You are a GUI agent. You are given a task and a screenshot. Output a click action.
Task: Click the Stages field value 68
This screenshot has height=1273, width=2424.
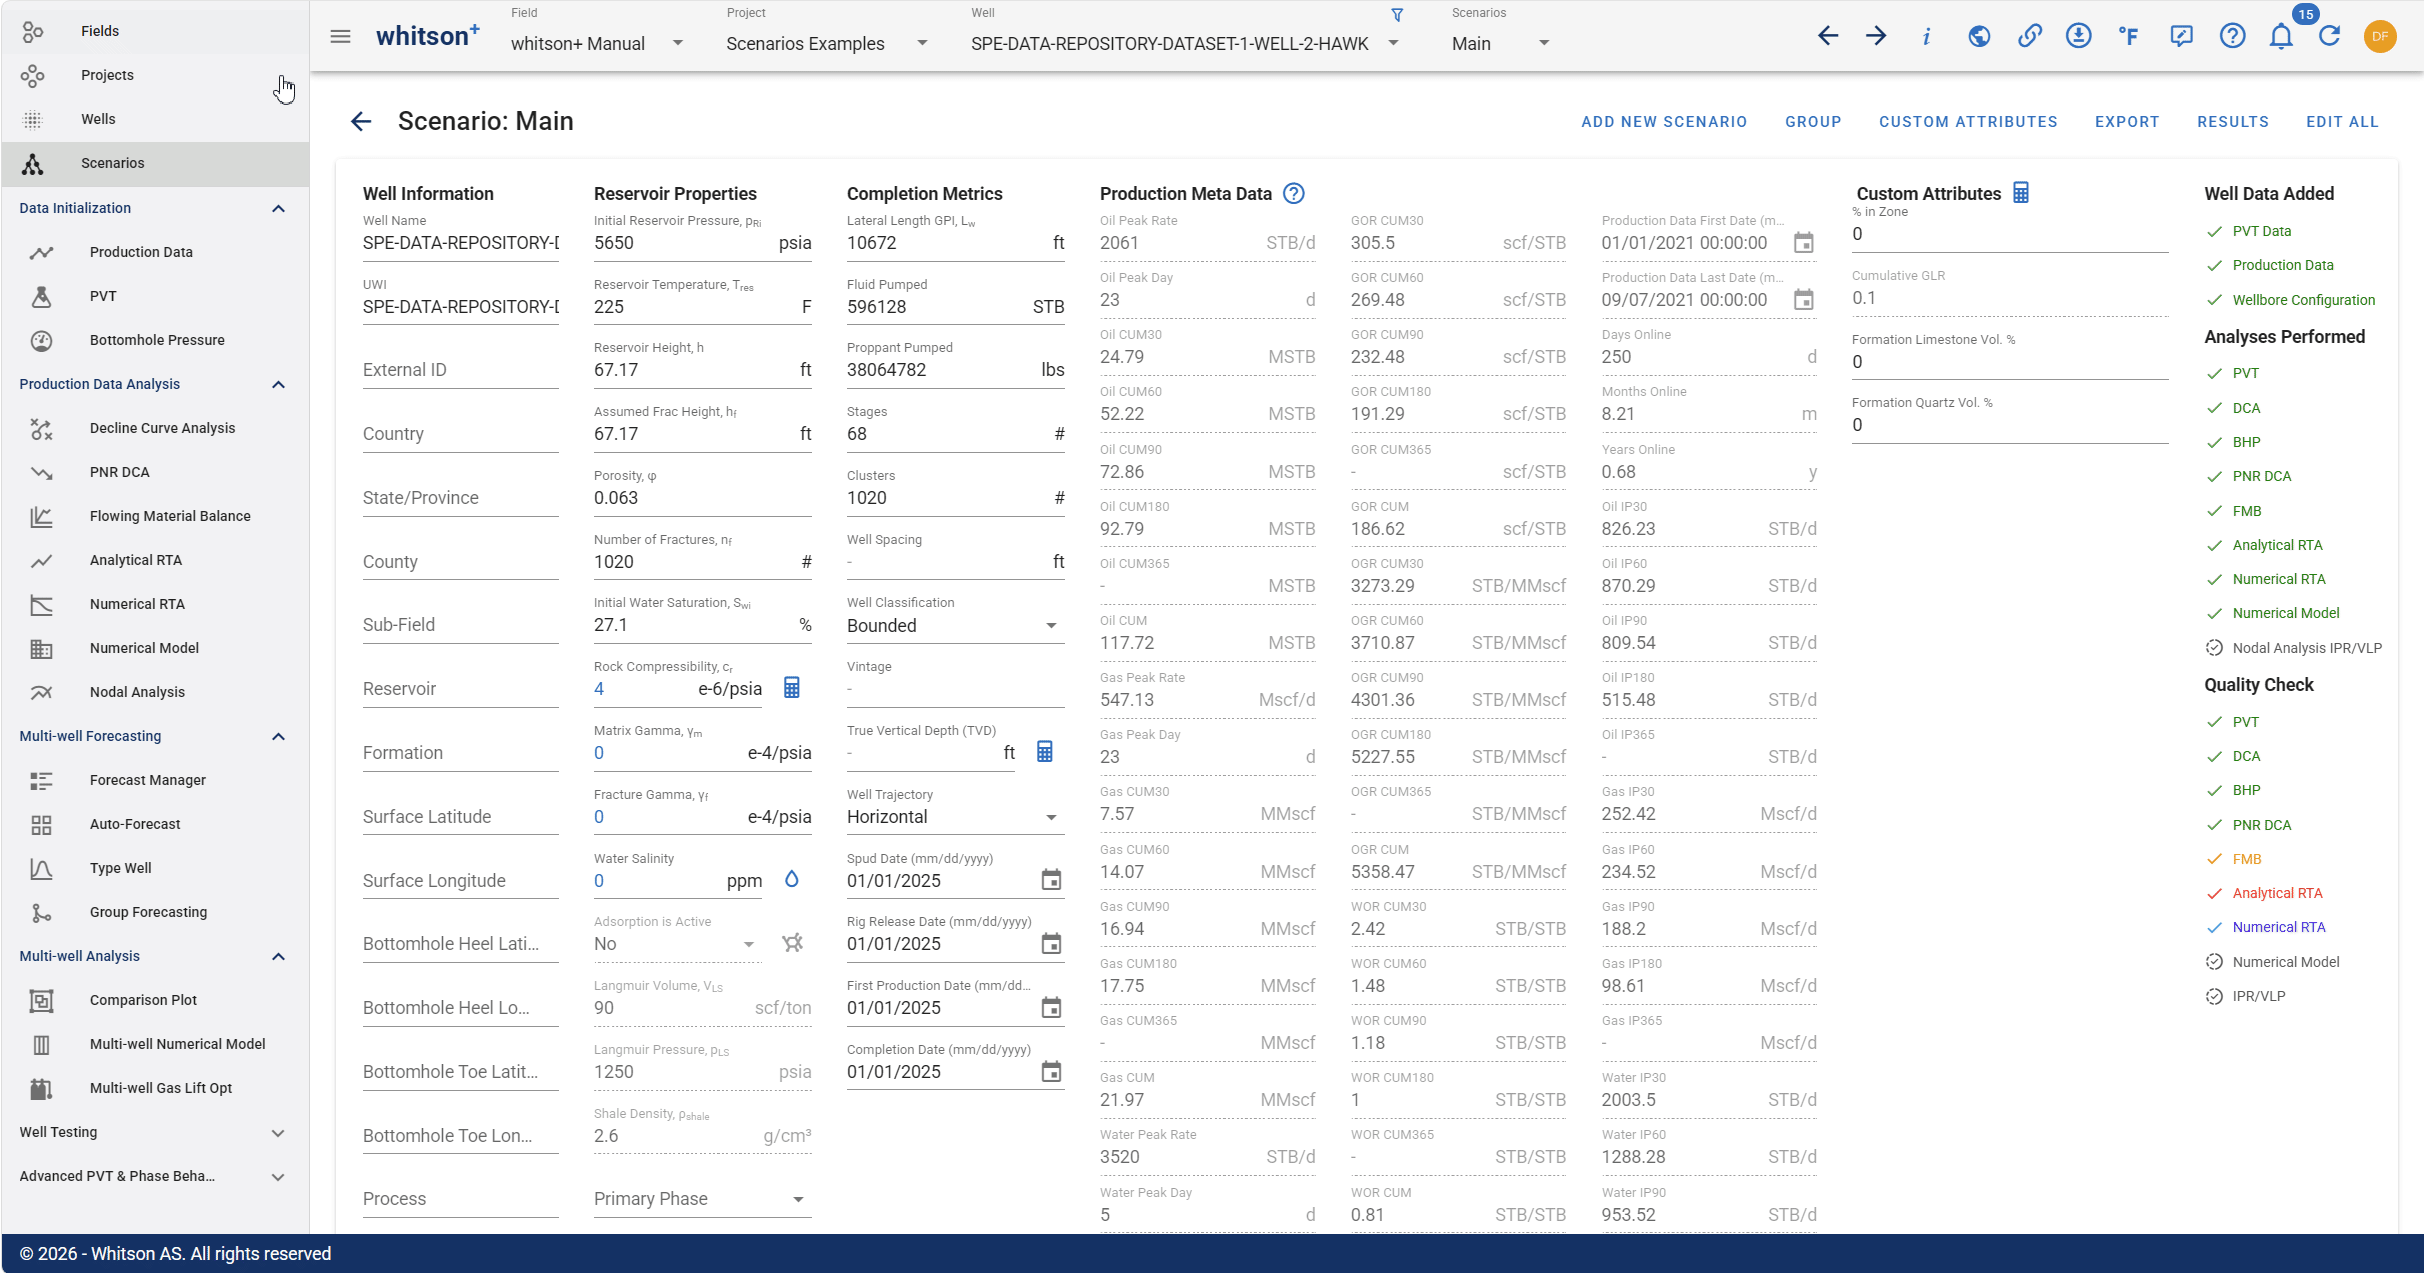pos(955,434)
